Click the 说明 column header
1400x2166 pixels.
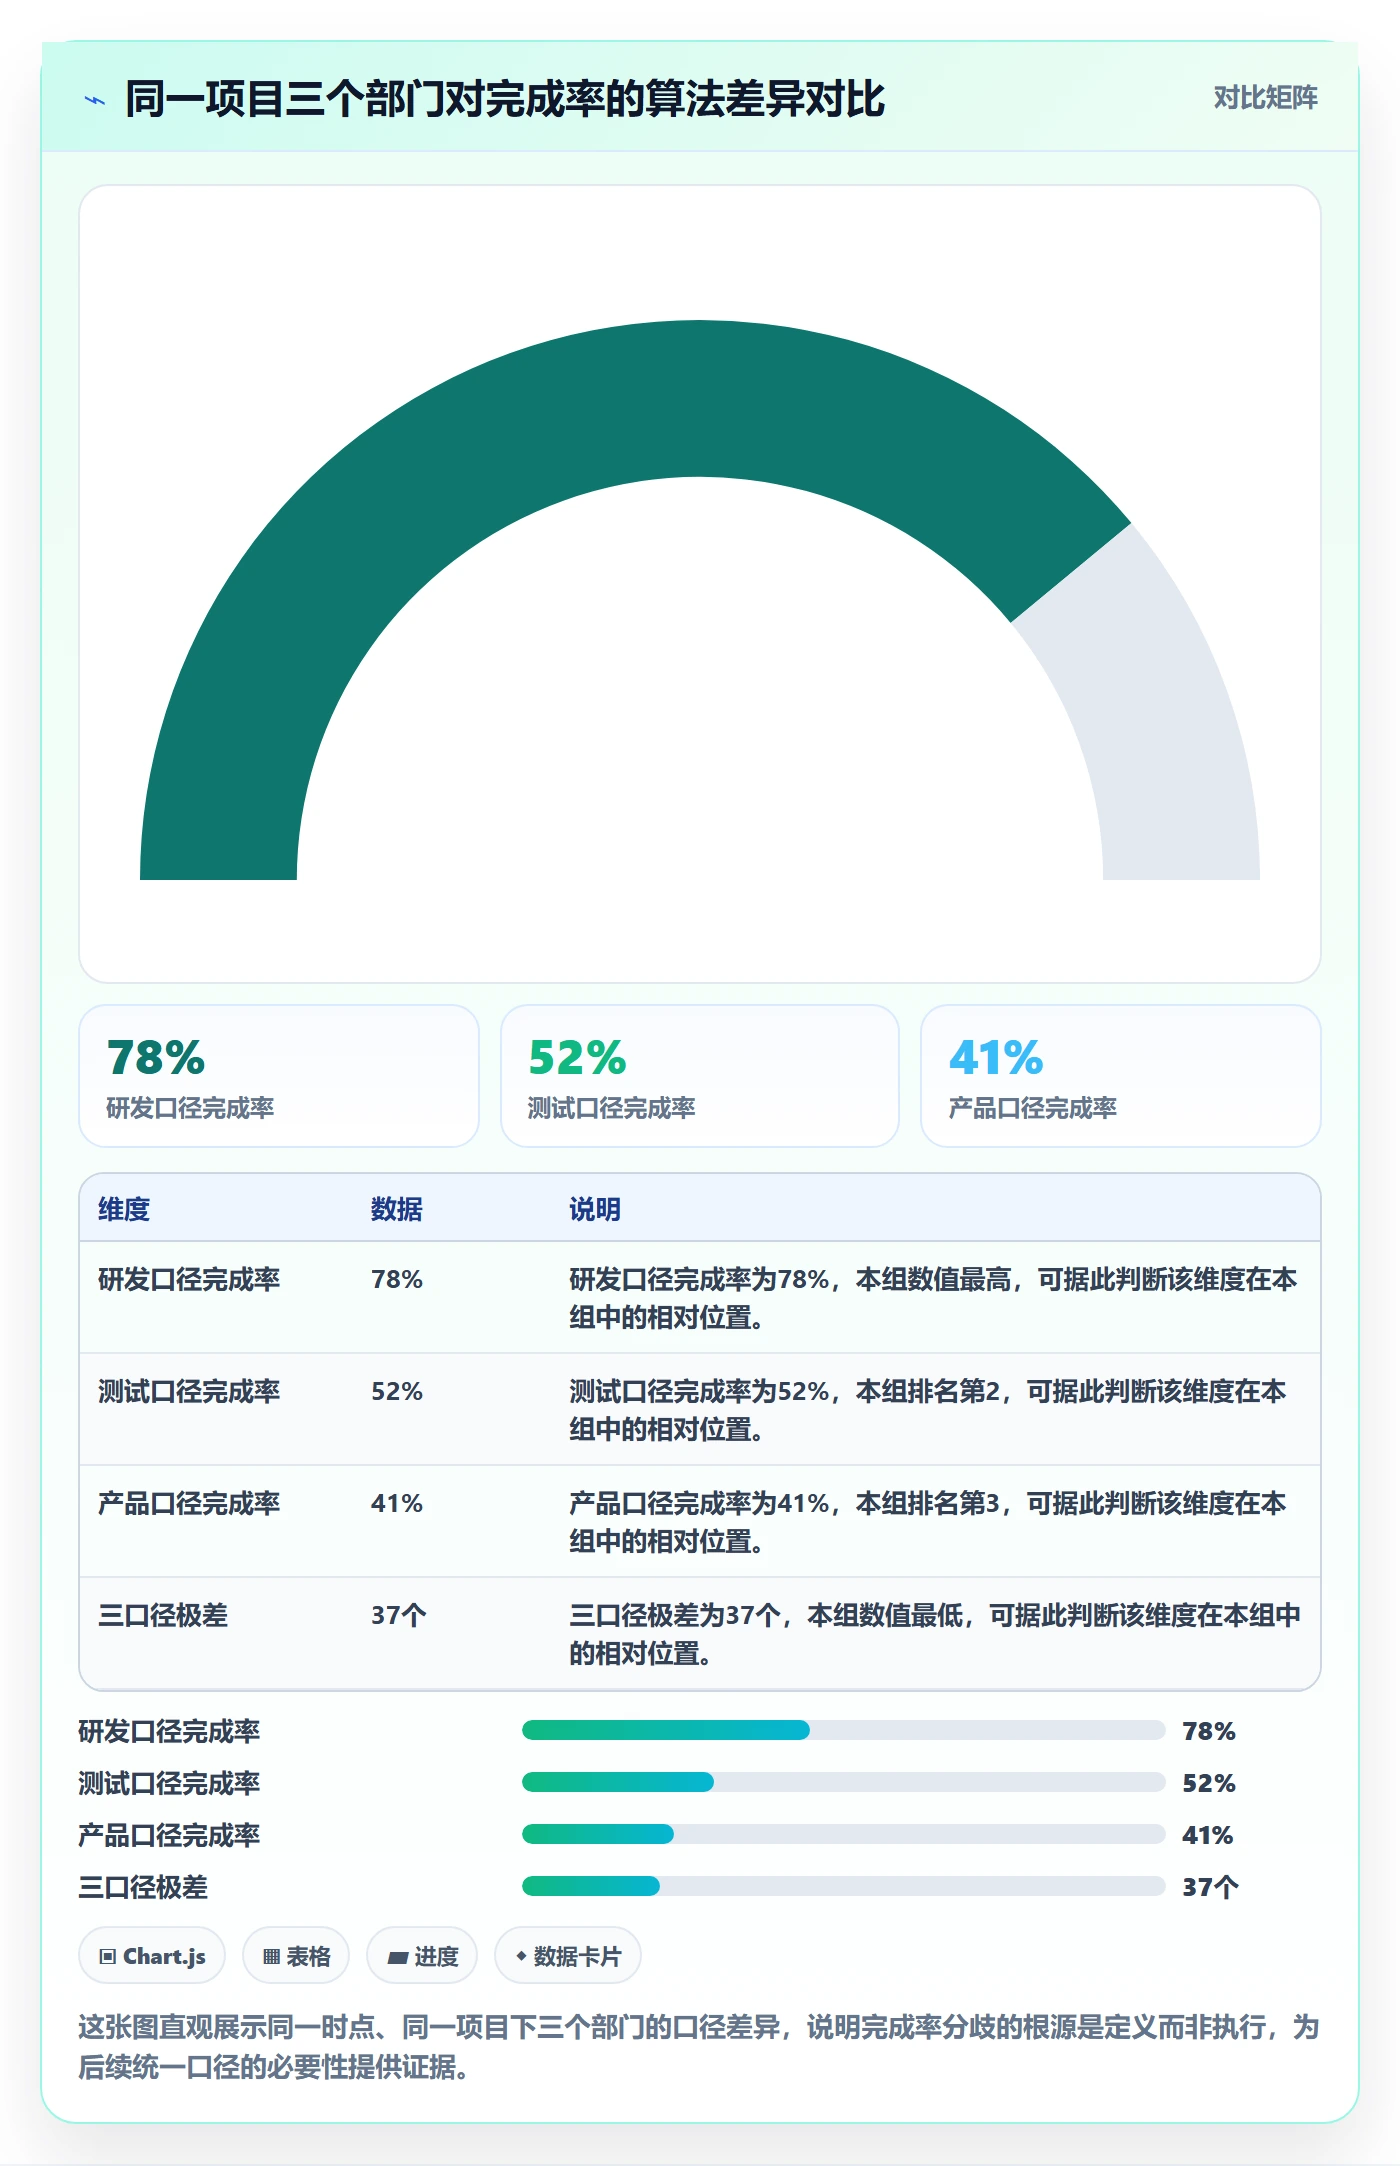tap(595, 1209)
